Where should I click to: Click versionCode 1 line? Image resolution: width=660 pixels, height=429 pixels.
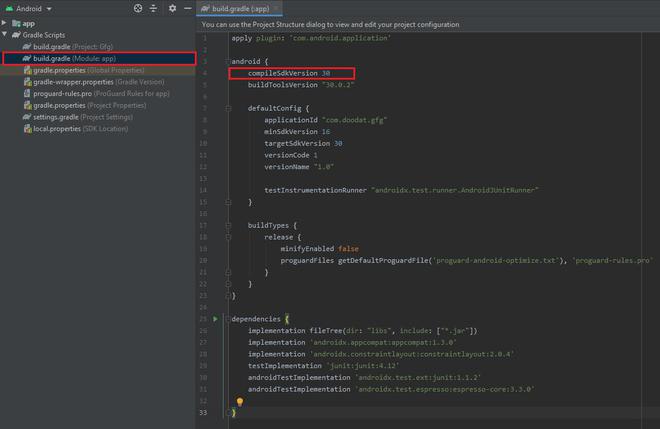click(x=290, y=155)
